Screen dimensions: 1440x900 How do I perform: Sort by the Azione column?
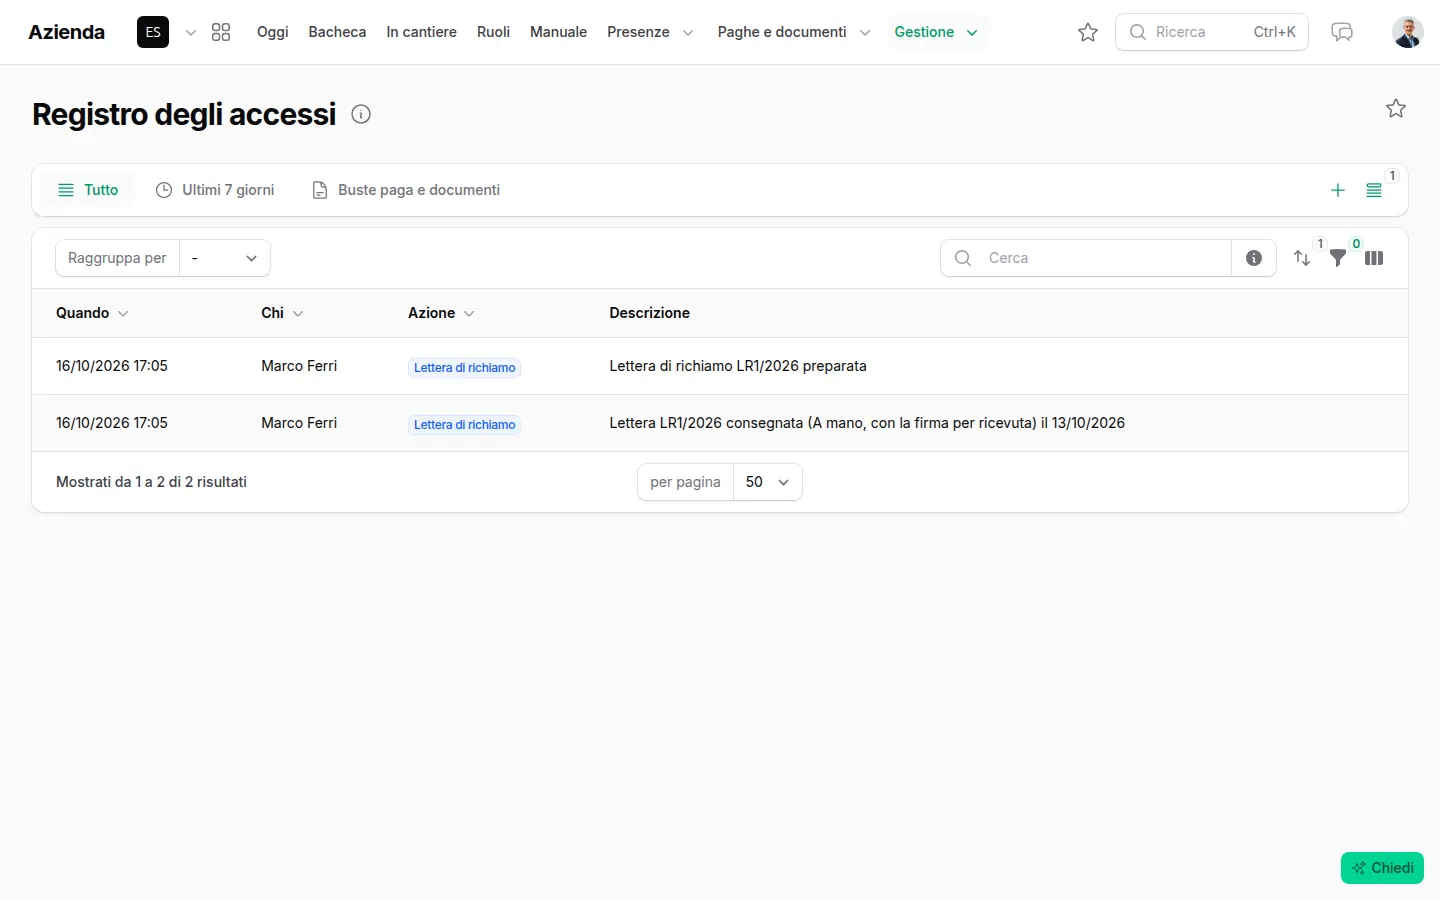pos(441,313)
